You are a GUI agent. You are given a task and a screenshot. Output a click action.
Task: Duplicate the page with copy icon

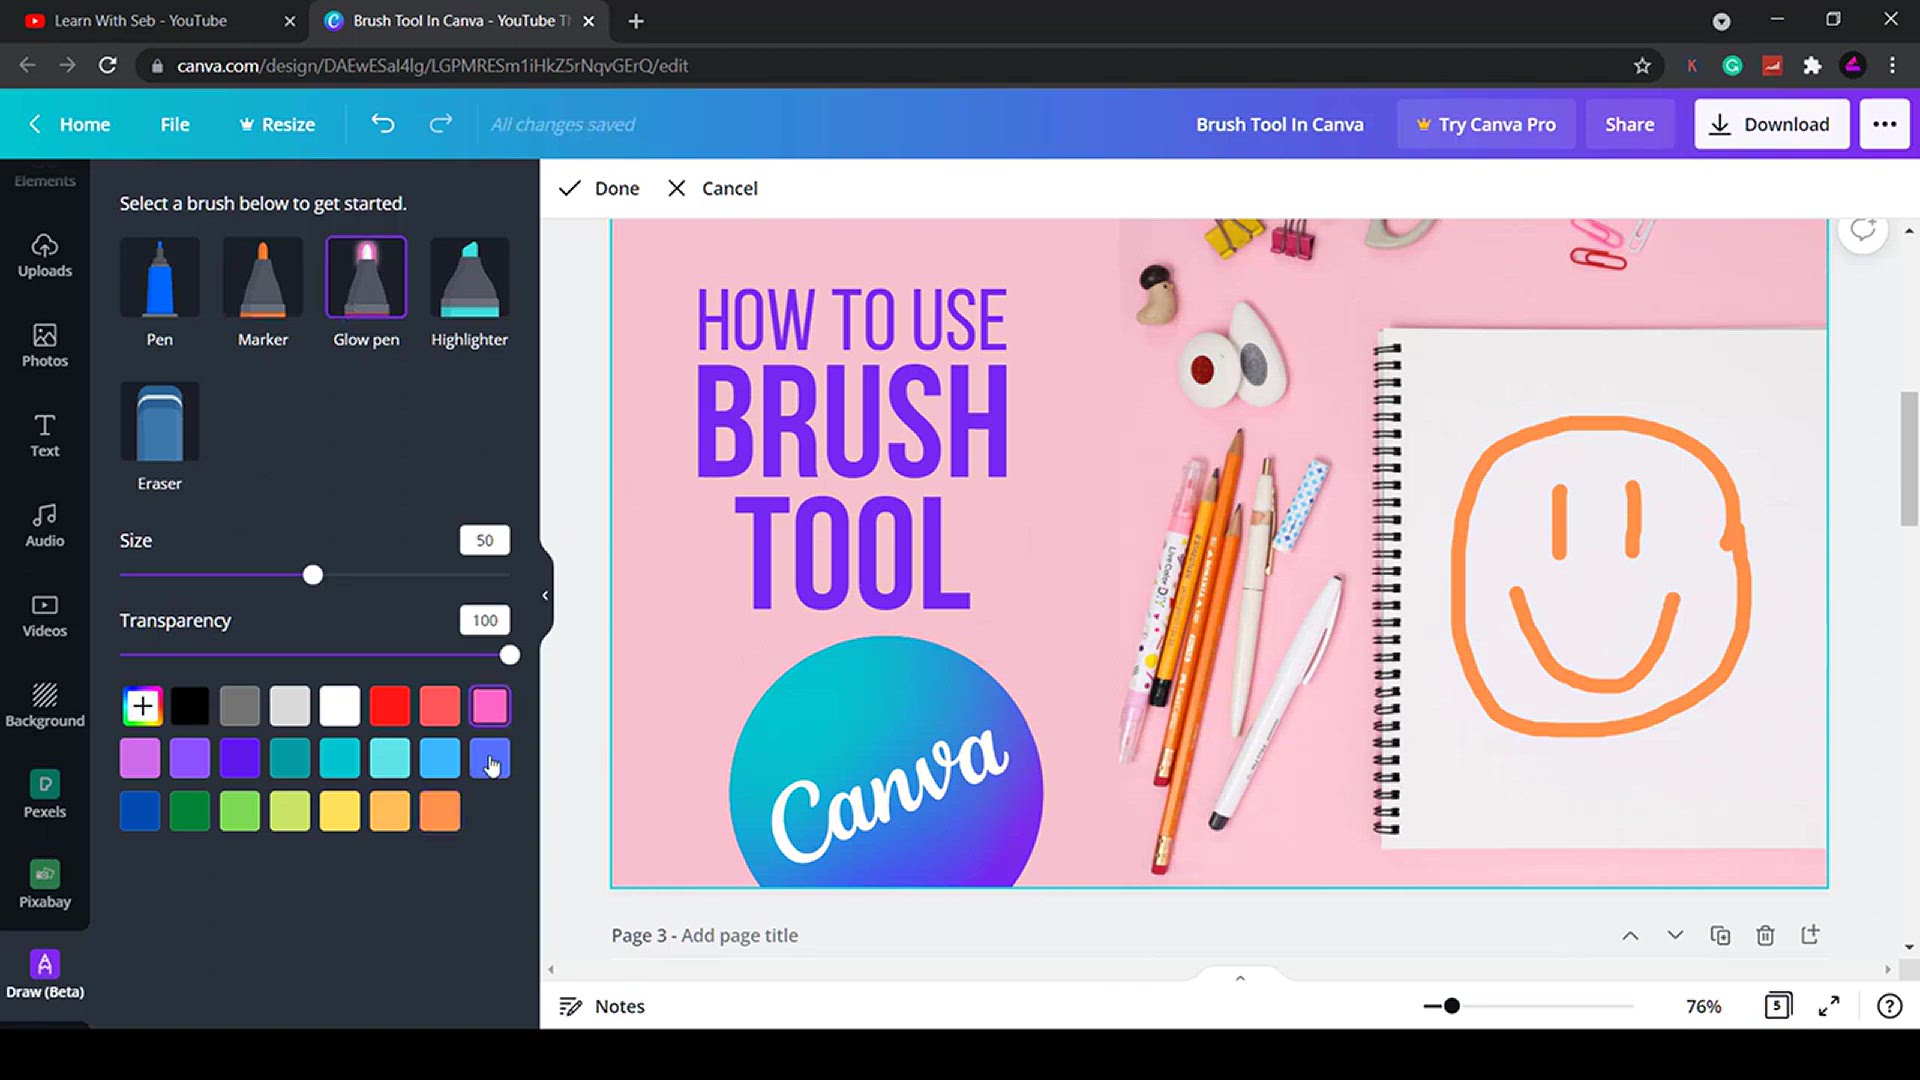click(x=1720, y=935)
